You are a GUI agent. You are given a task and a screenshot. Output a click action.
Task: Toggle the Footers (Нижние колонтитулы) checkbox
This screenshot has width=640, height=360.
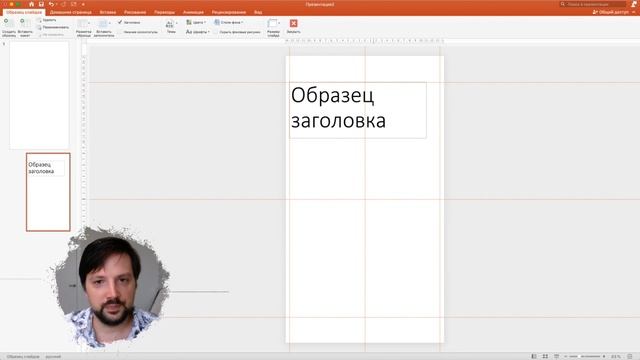(120, 32)
